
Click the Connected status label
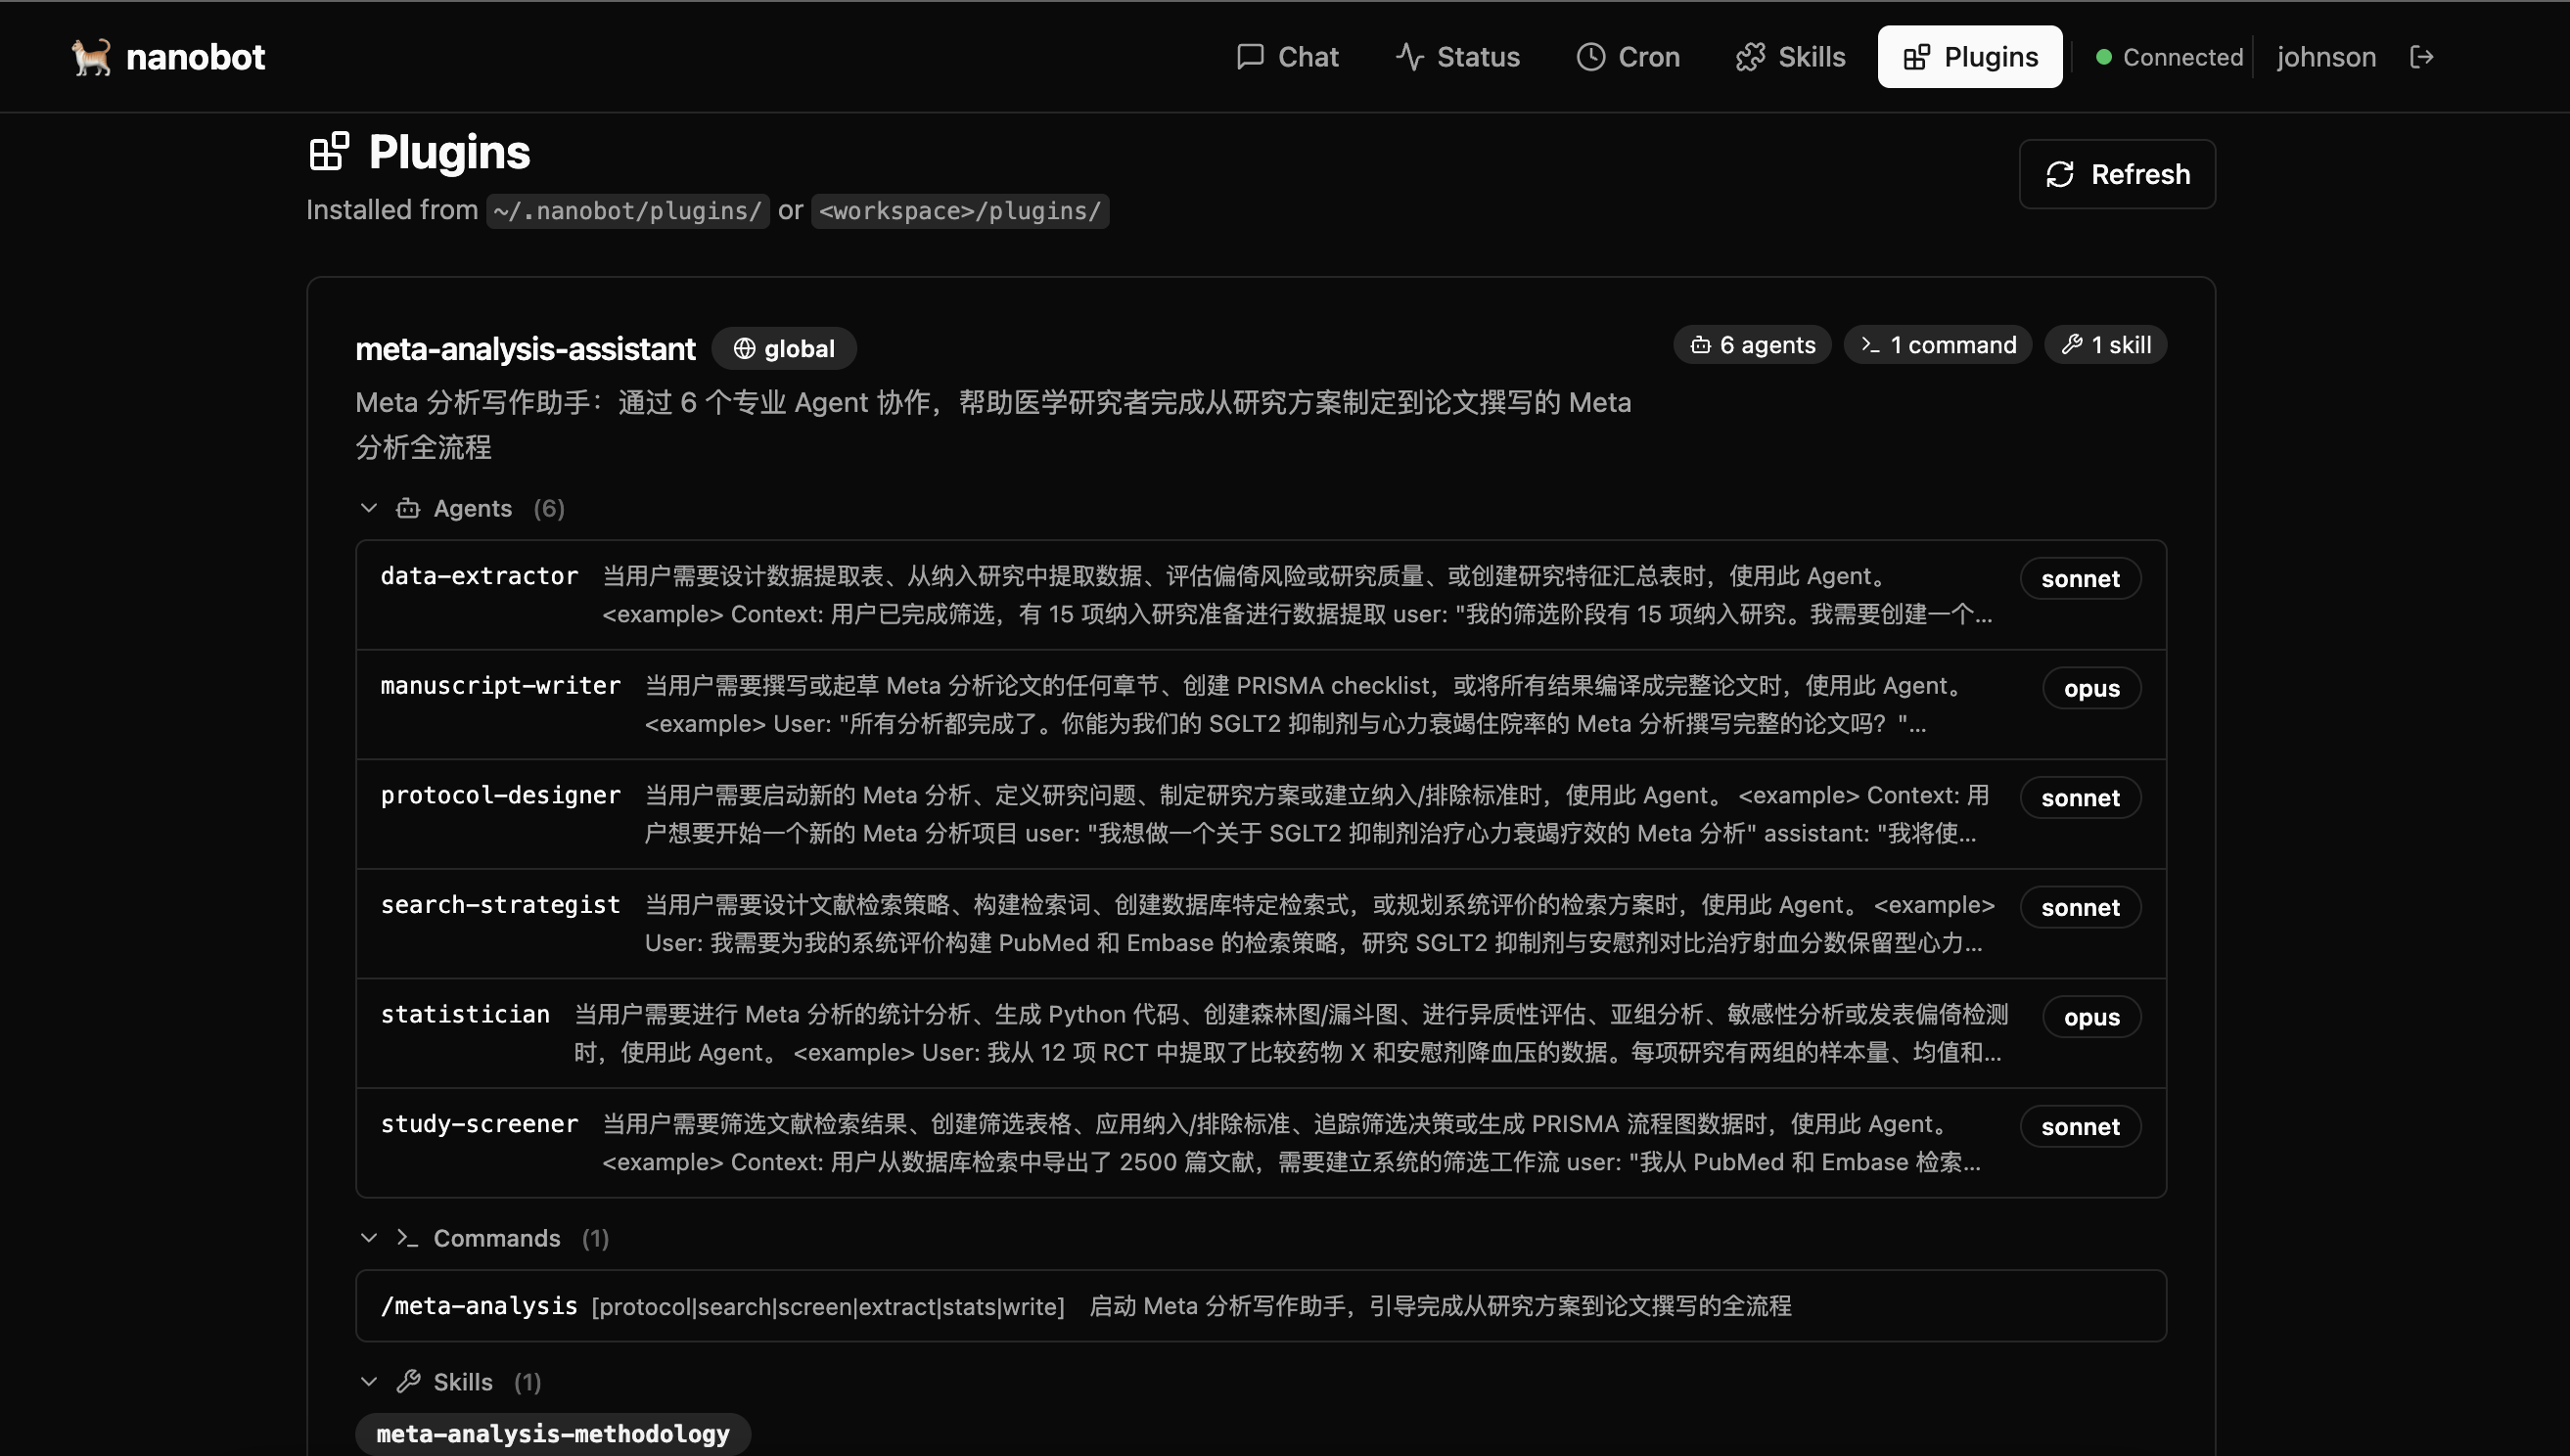coord(2182,57)
